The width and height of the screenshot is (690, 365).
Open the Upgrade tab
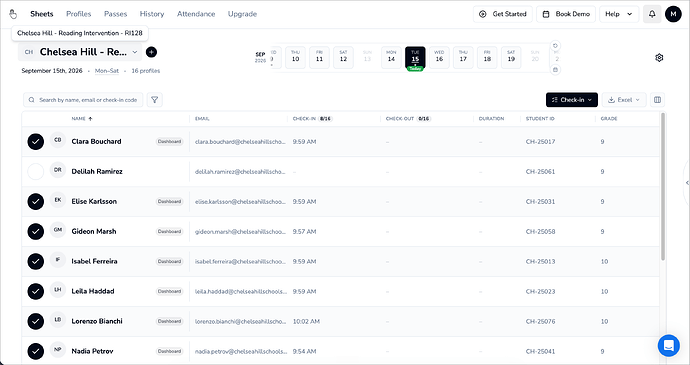[242, 14]
